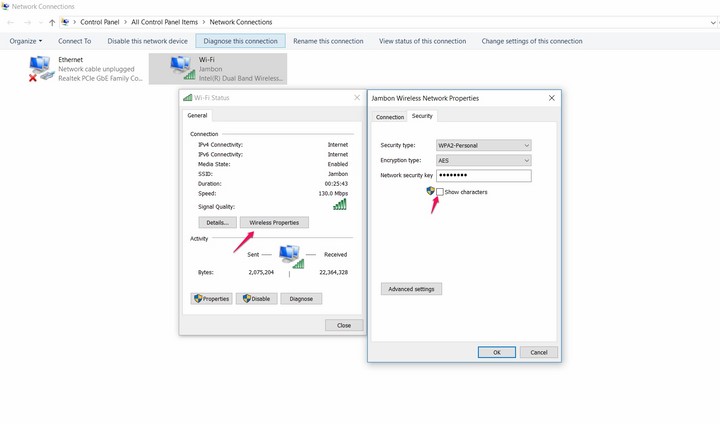Open the Security type dropdown
Viewport: 720px width, 424px height.
click(x=483, y=145)
